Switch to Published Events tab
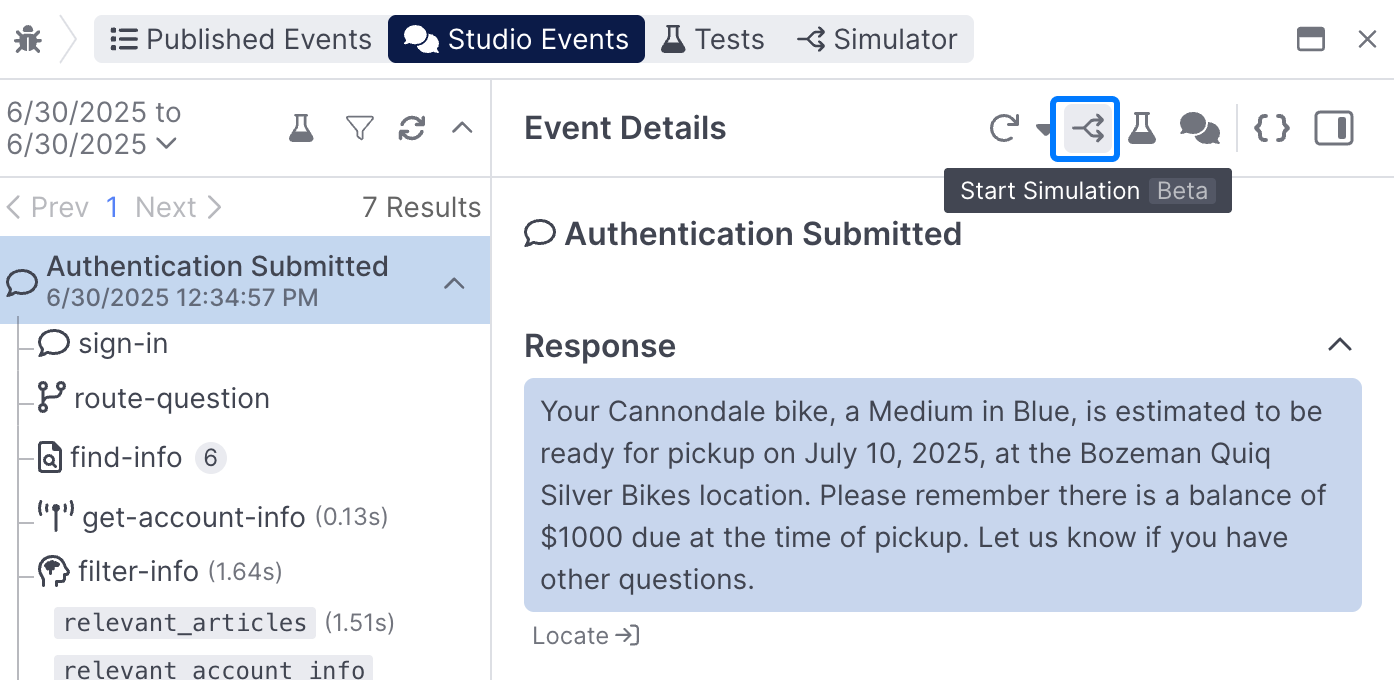Screen dimensions: 1394x680 coord(241,39)
